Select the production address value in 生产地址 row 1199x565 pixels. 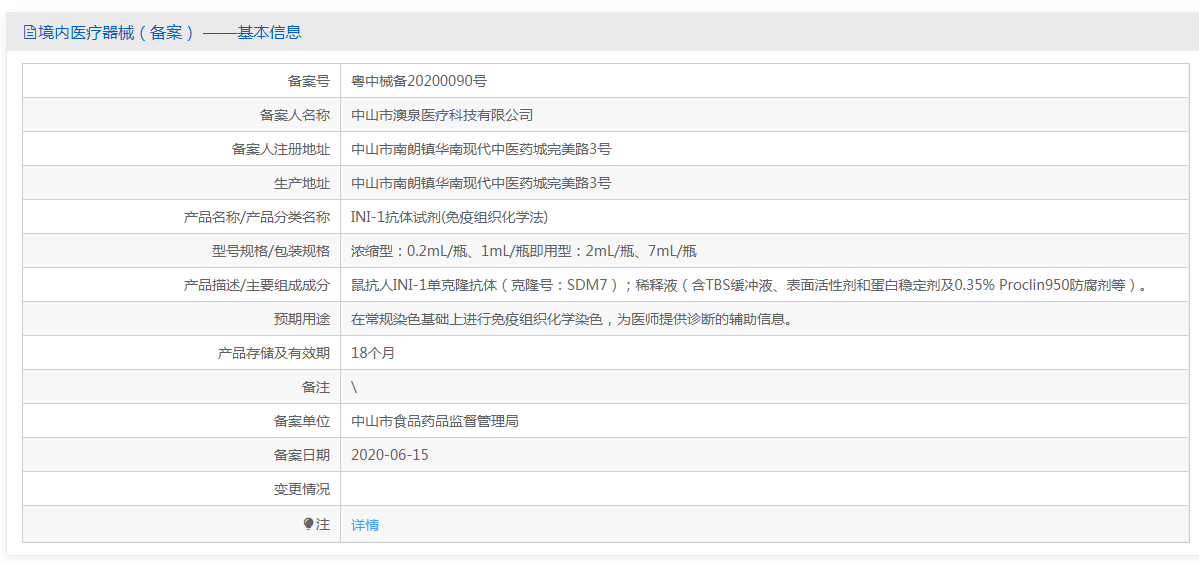tap(481, 183)
